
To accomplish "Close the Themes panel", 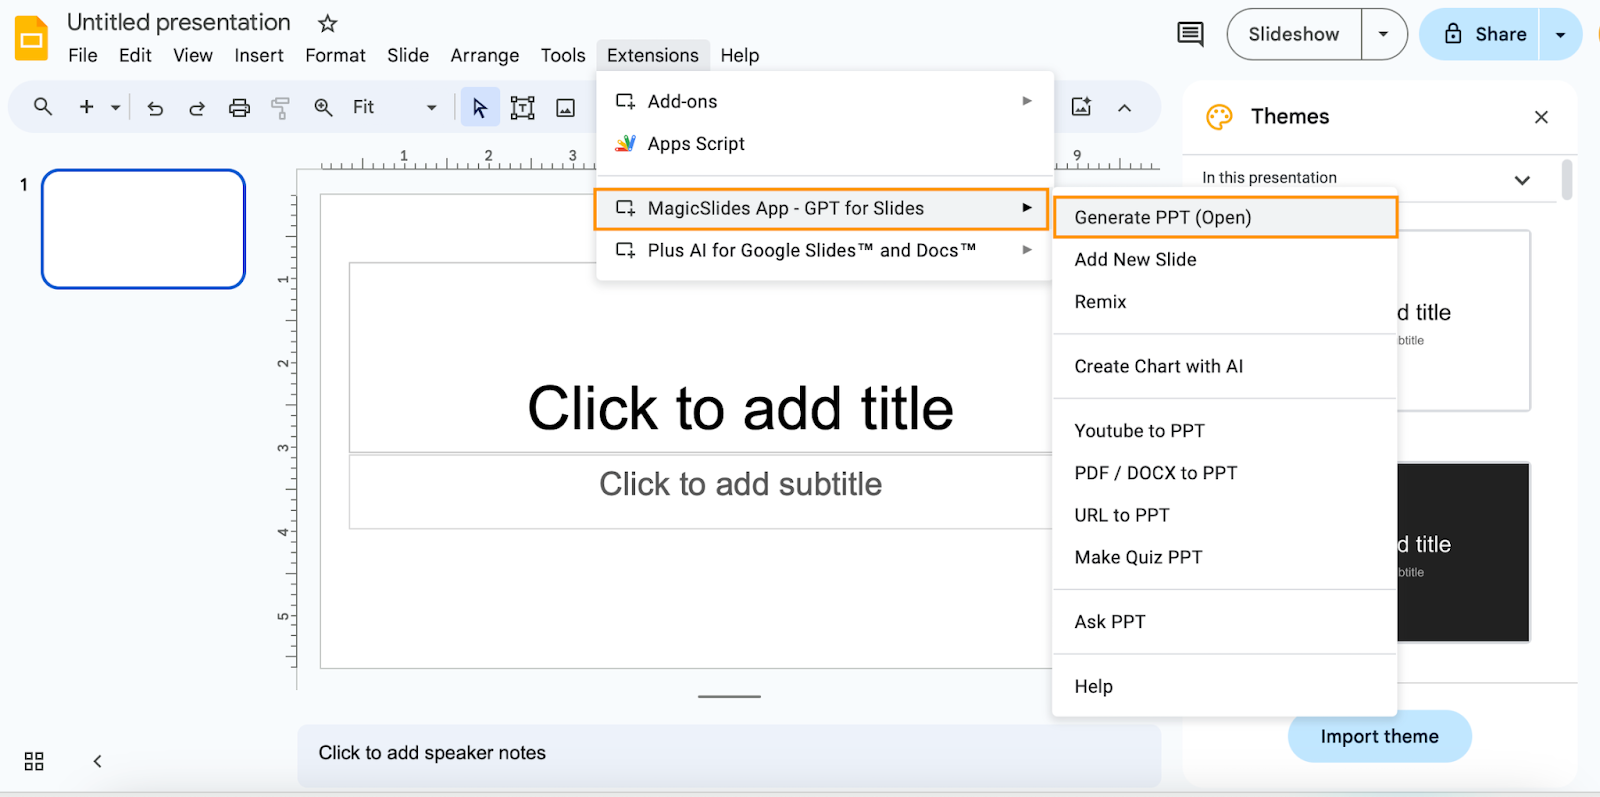I will click(1541, 117).
